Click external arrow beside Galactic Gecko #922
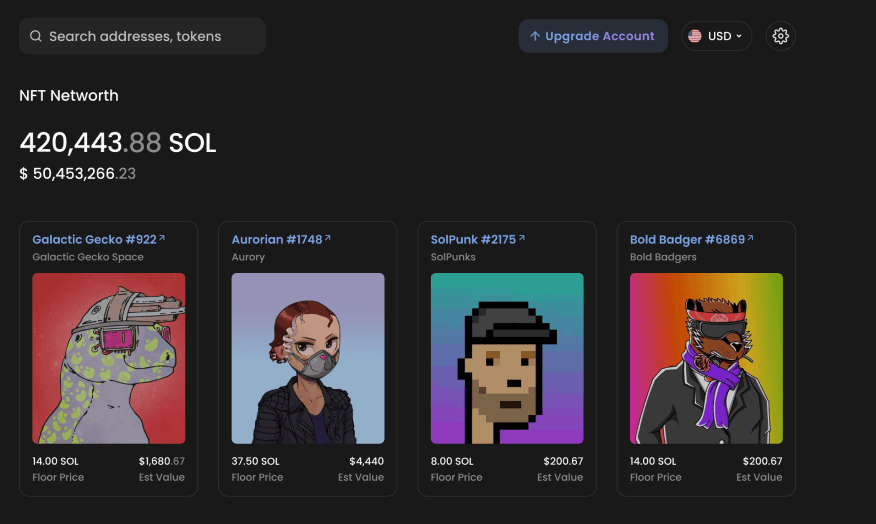The image size is (876, 524). 162,237
